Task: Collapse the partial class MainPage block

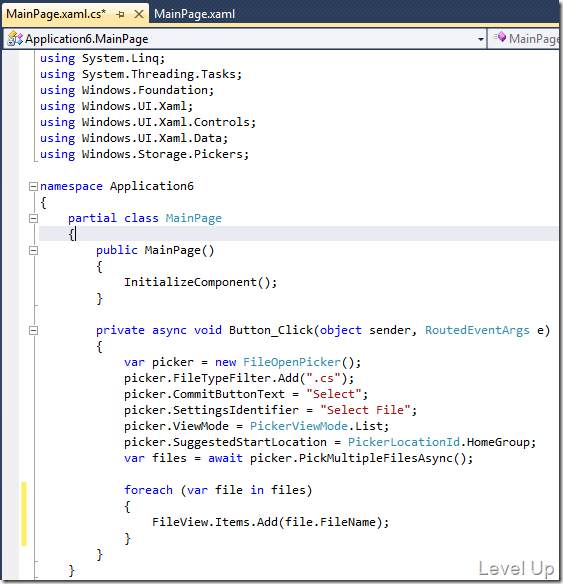Action: click(34, 218)
